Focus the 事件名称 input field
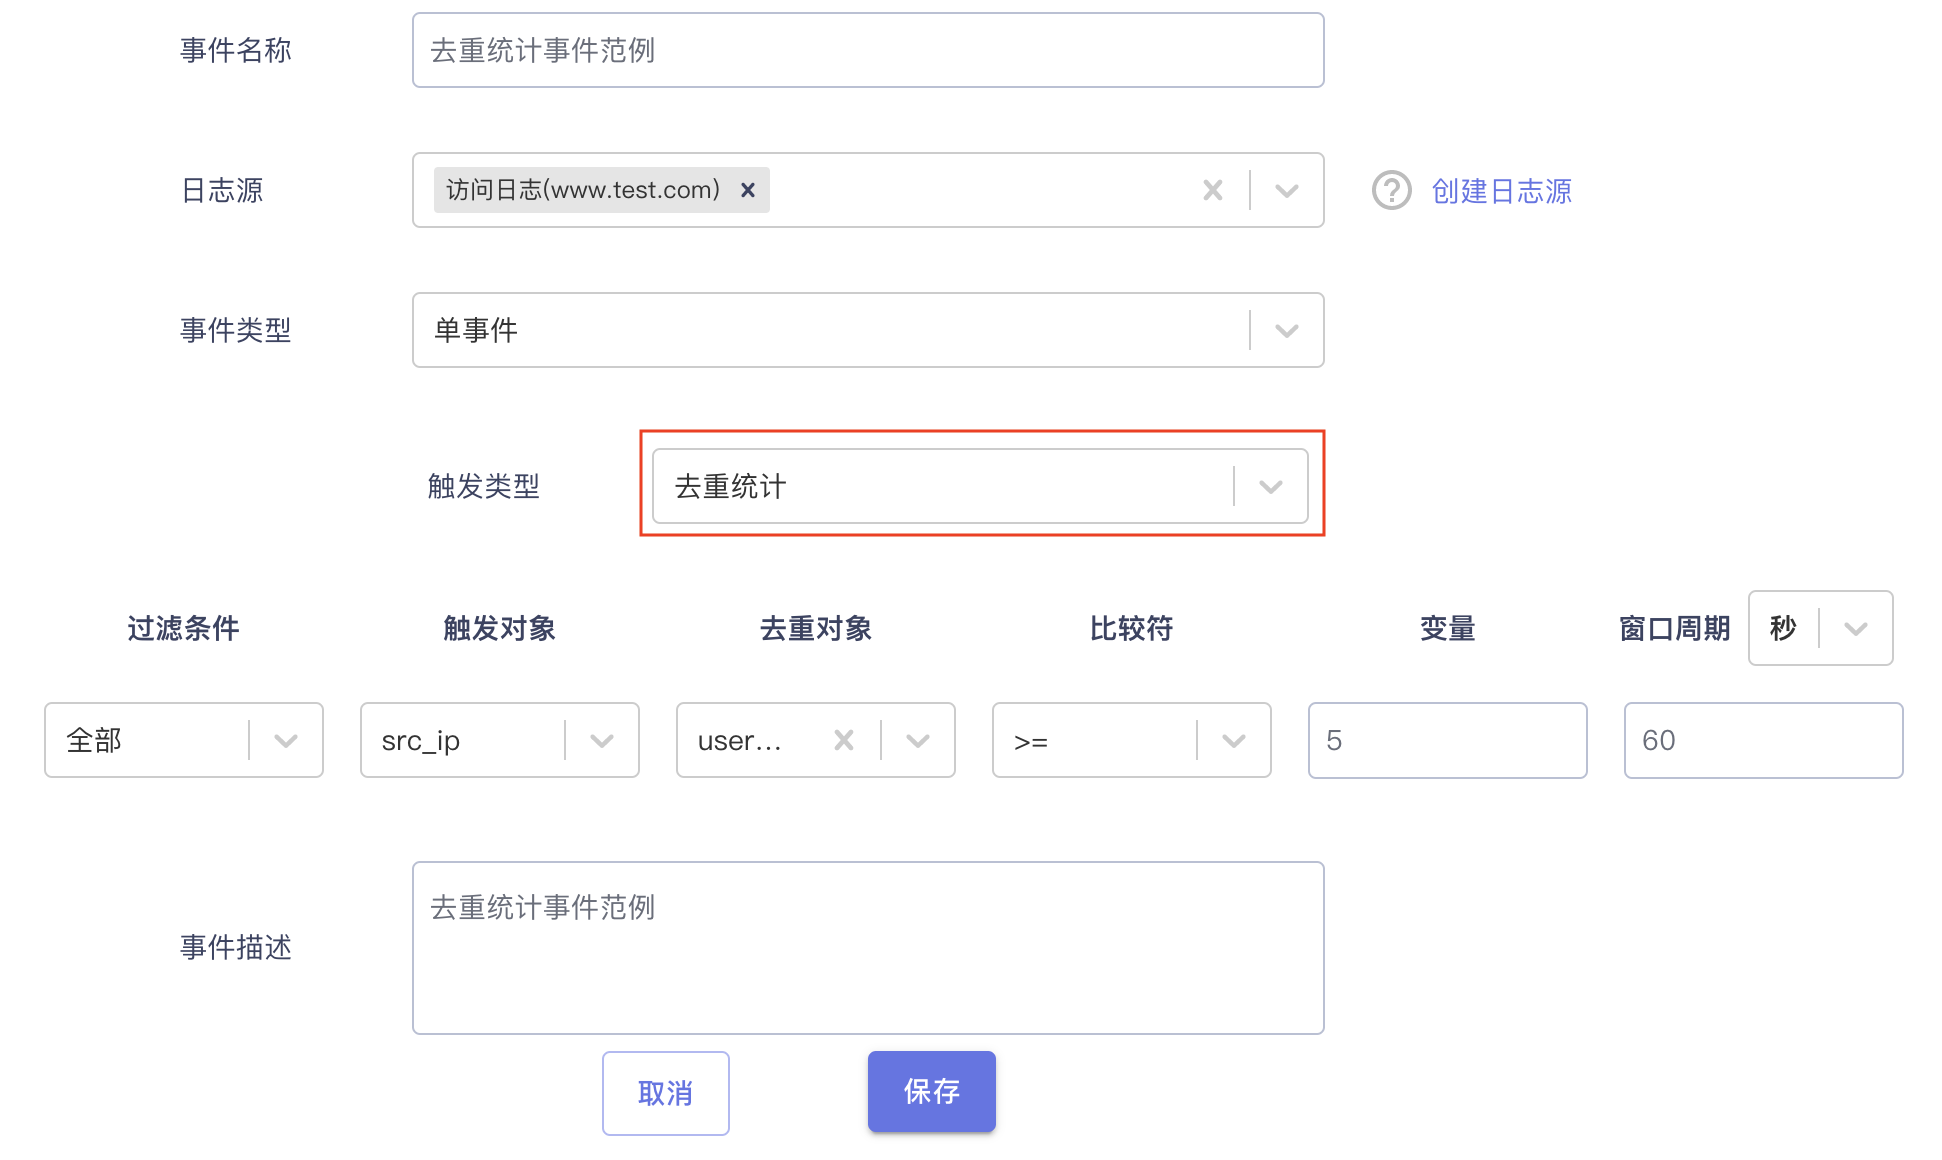 (868, 50)
